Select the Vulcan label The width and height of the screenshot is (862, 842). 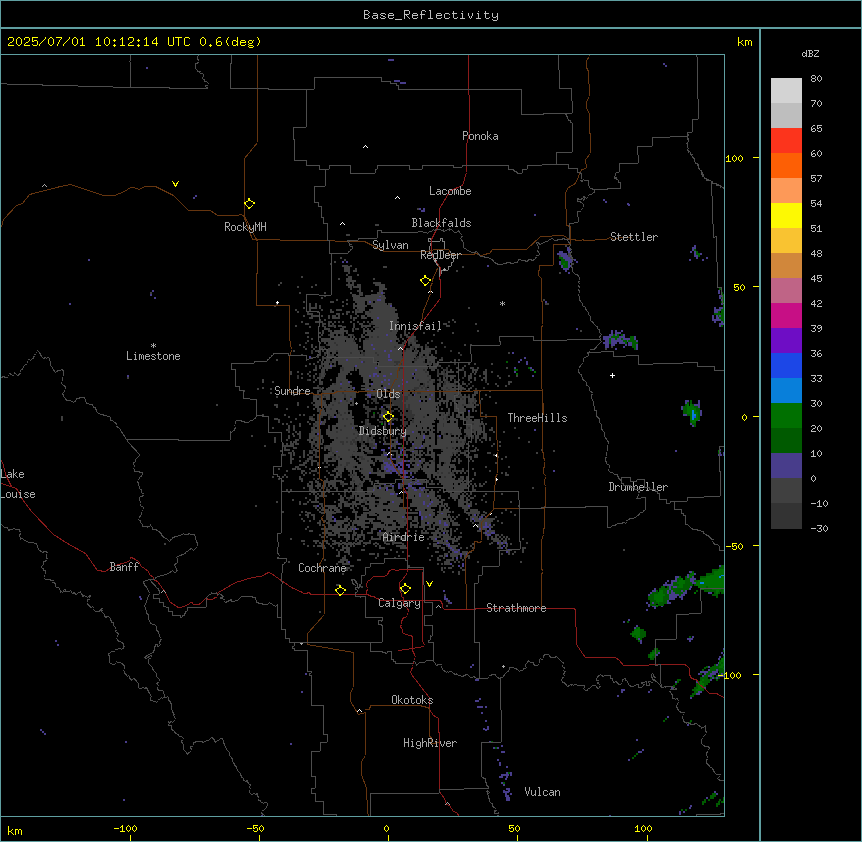coord(543,792)
